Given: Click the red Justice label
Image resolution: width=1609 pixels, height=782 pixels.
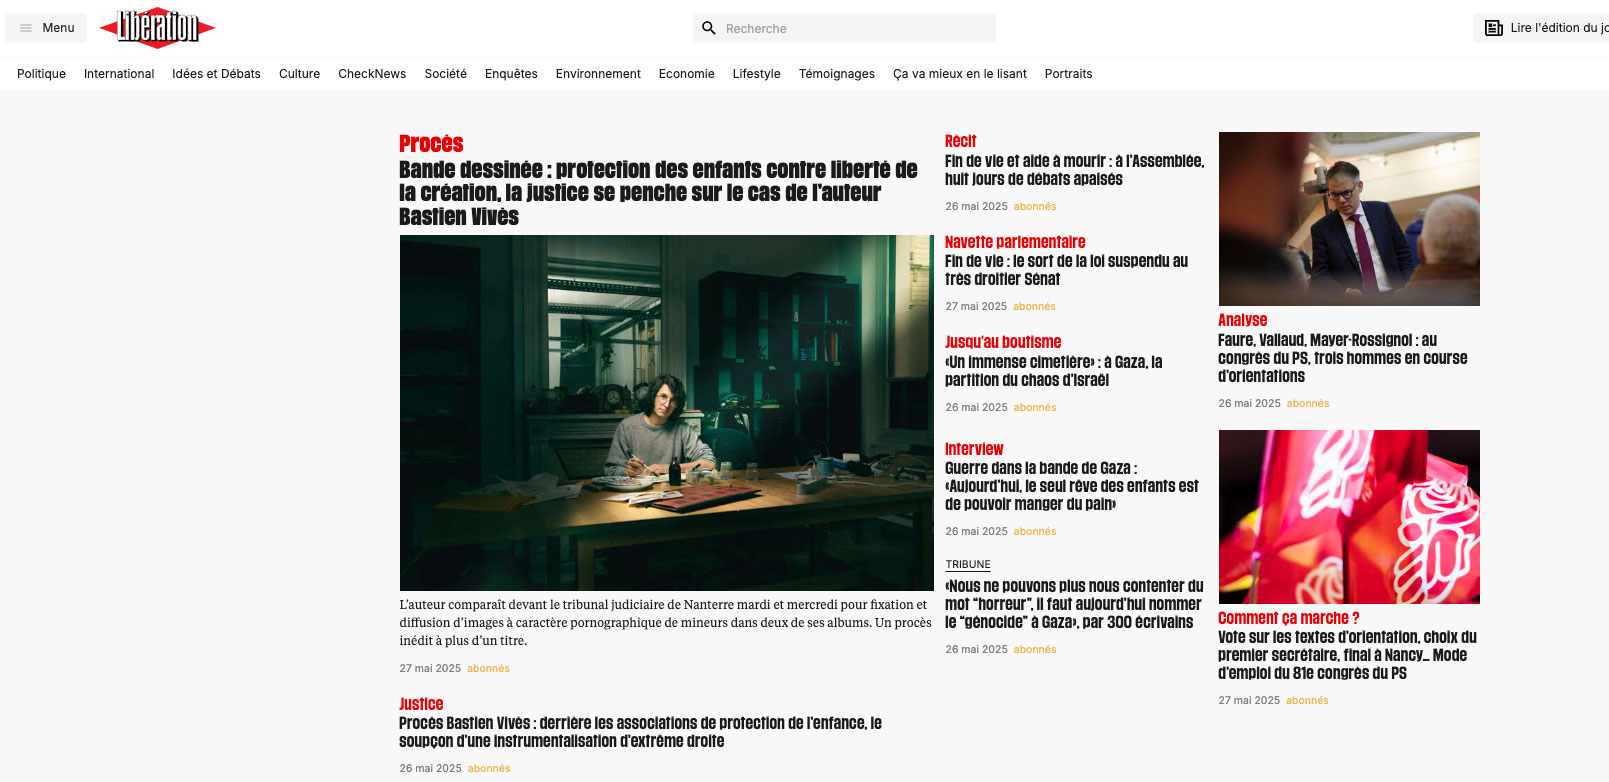Looking at the screenshot, I should point(421,704).
